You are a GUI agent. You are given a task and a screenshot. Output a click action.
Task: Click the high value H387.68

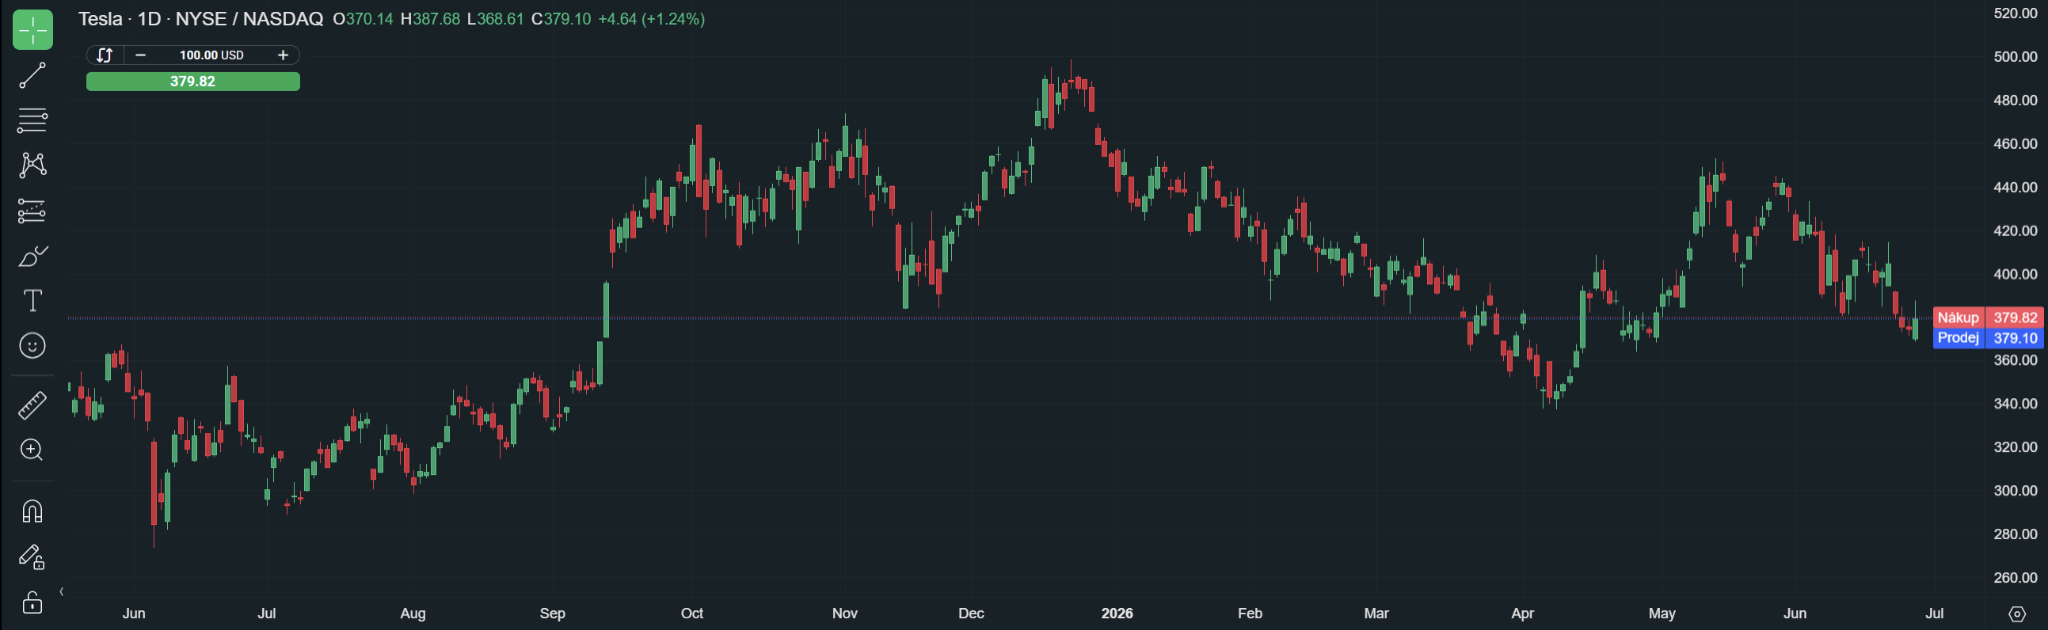coord(430,19)
